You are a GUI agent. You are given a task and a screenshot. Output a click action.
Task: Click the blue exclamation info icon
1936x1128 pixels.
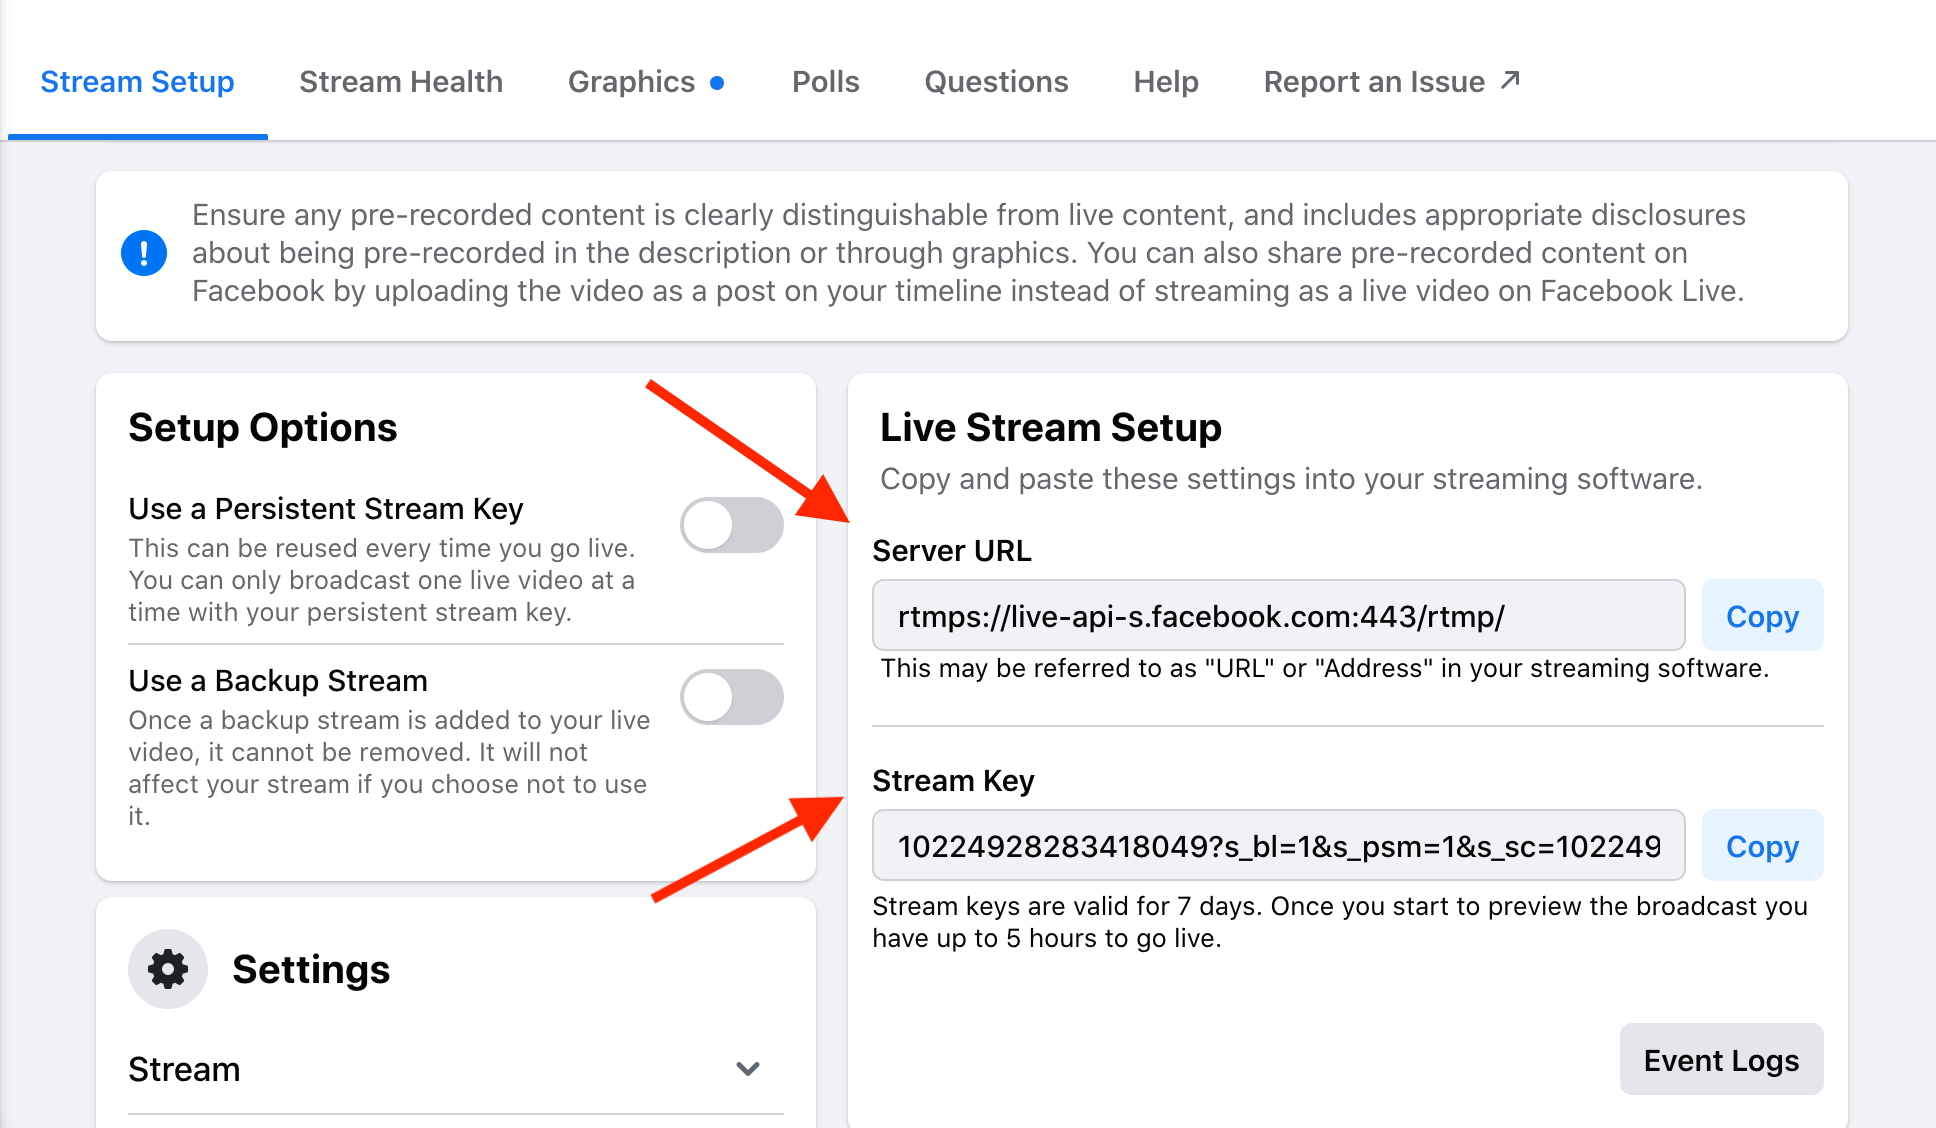point(144,253)
